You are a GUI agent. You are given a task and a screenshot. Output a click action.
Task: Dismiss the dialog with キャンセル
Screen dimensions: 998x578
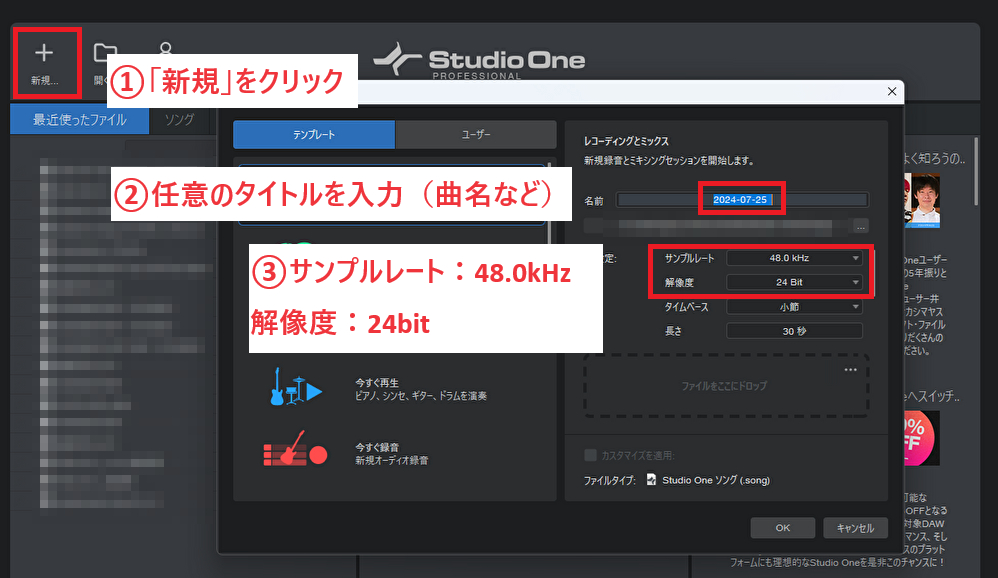[x=856, y=527]
